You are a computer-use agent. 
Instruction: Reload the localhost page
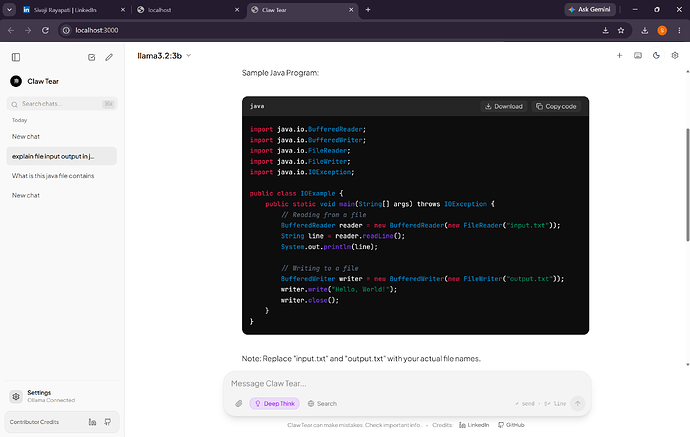pyautogui.click(x=45, y=30)
